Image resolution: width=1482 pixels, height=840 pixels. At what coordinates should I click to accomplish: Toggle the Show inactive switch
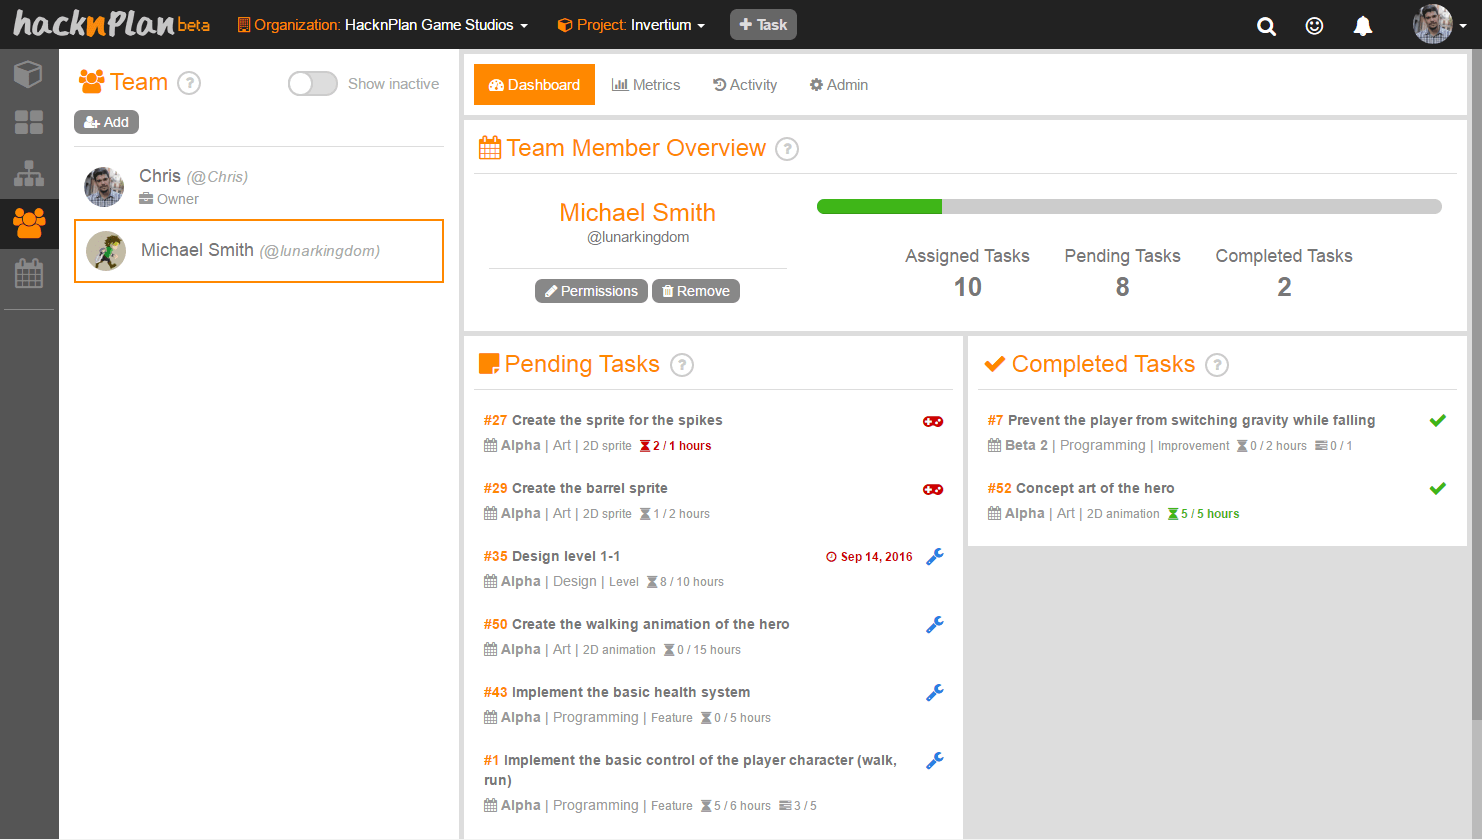point(313,84)
